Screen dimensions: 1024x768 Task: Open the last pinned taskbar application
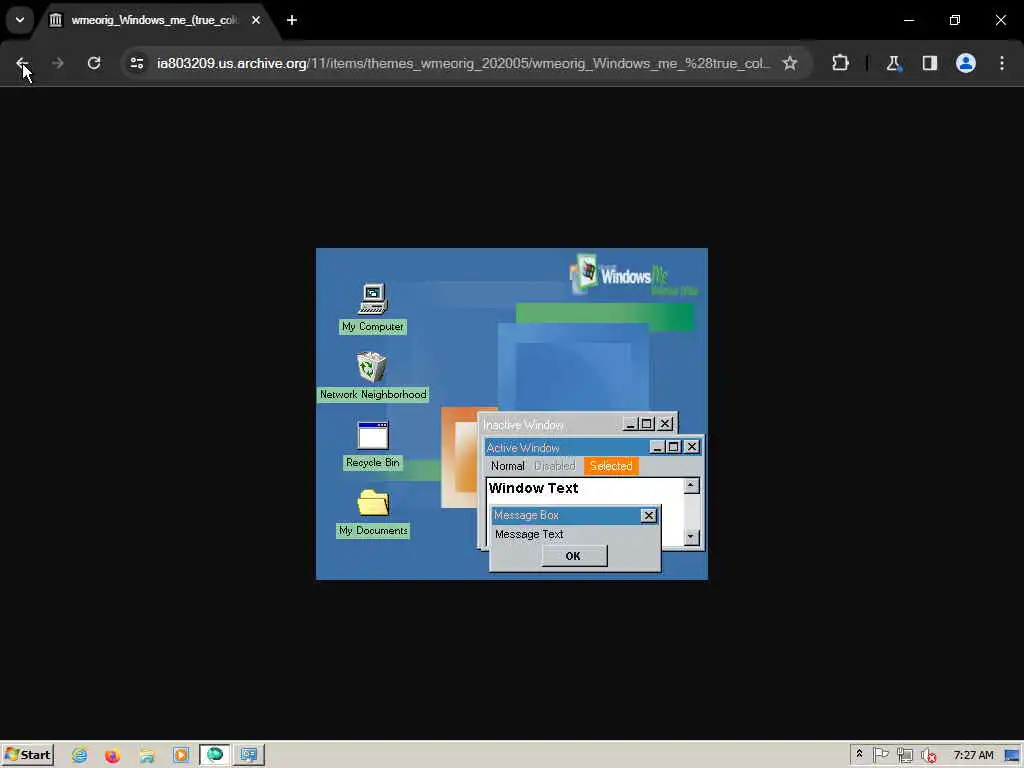[x=249, y=755]
